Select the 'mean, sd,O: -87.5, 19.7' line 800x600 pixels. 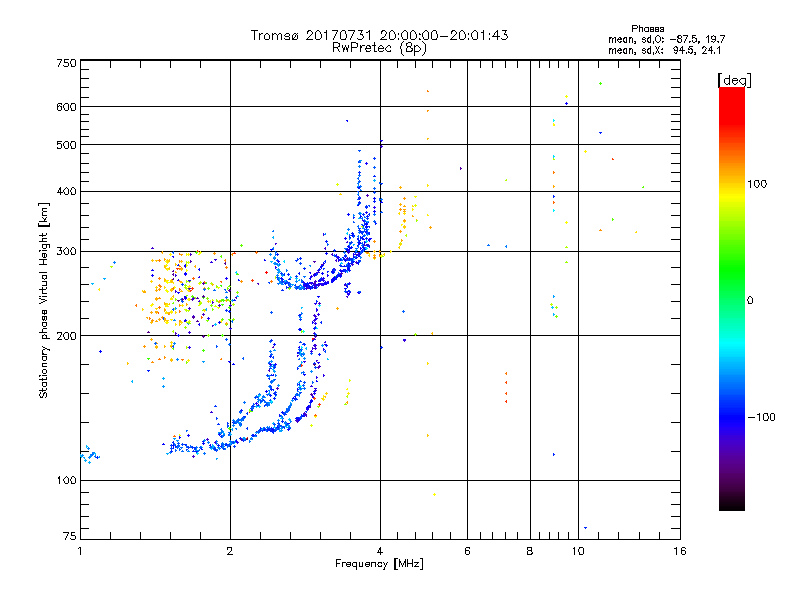666,39
